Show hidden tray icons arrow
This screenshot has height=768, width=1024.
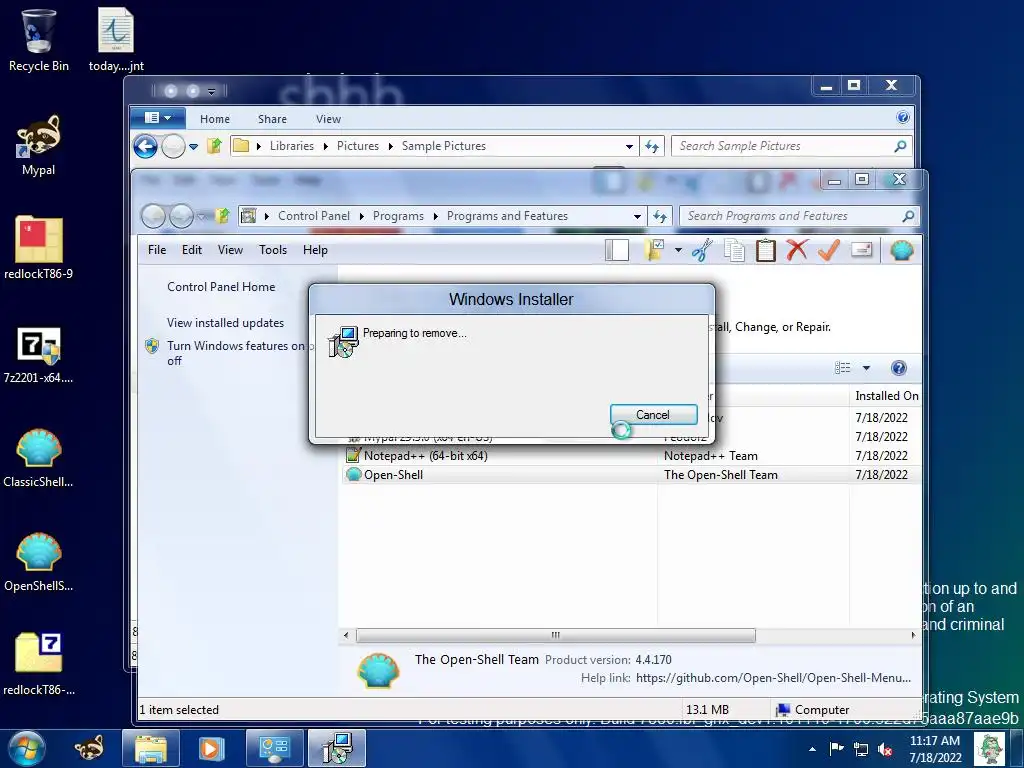point(812,749)
